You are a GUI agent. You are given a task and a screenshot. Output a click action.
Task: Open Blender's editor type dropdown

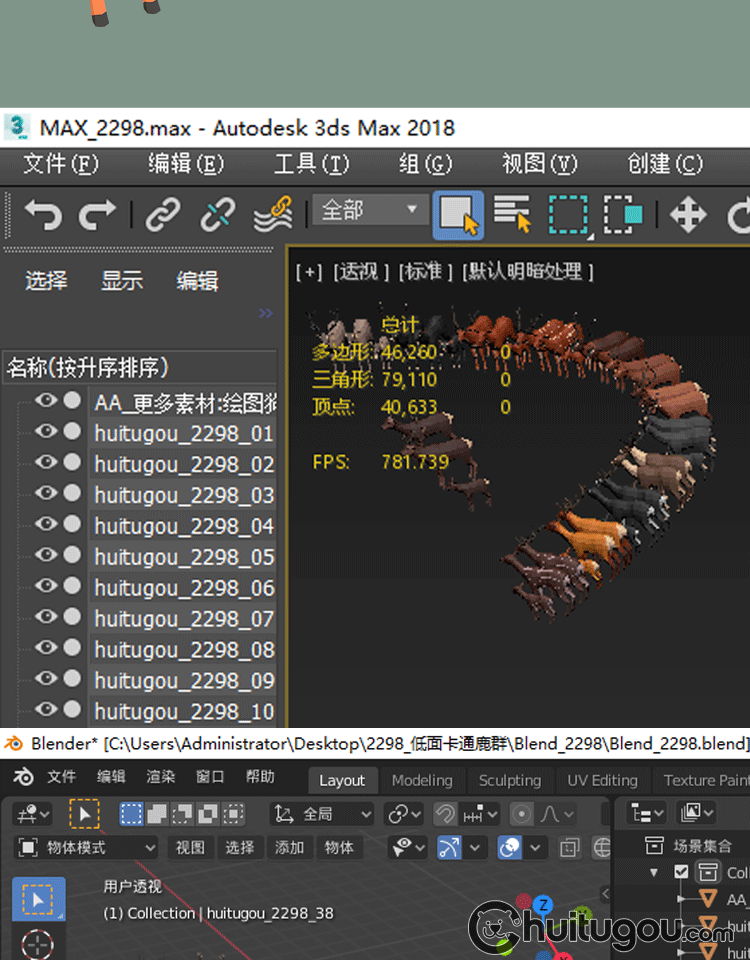coord(32,814)
